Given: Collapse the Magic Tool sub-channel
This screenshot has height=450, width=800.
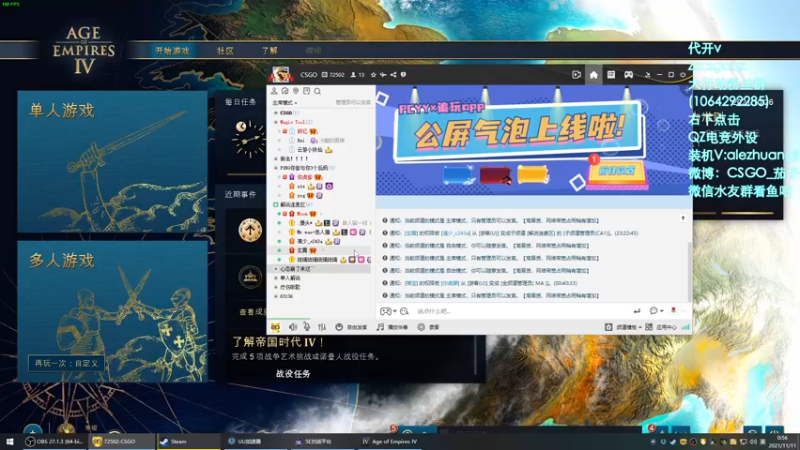Looking at the screenshot, I should point(276,122).
